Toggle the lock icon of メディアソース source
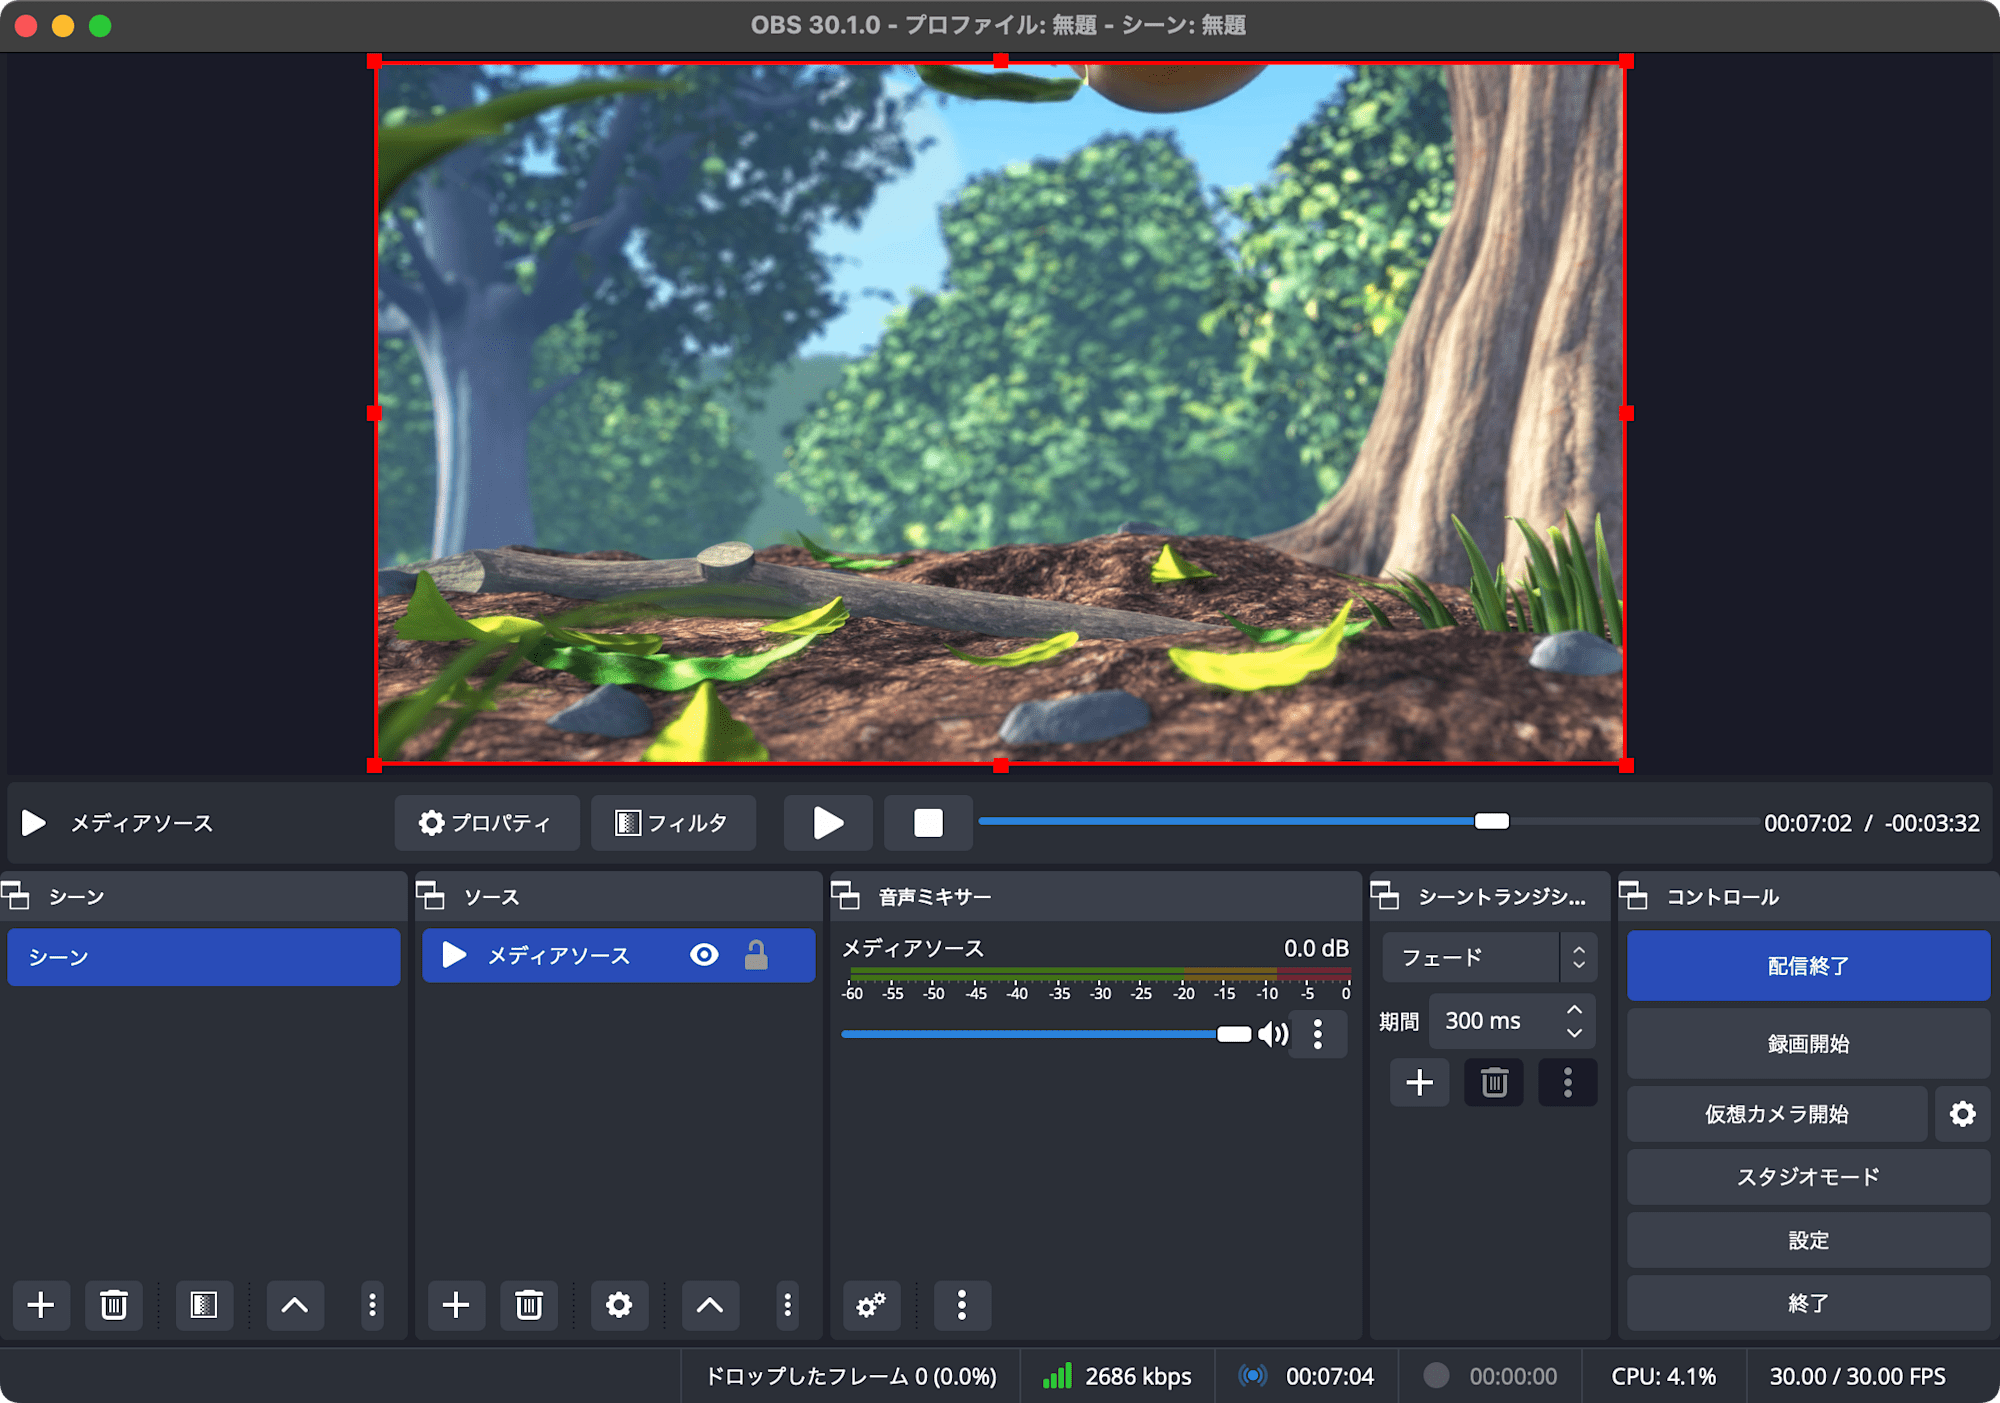 (756, 955)
